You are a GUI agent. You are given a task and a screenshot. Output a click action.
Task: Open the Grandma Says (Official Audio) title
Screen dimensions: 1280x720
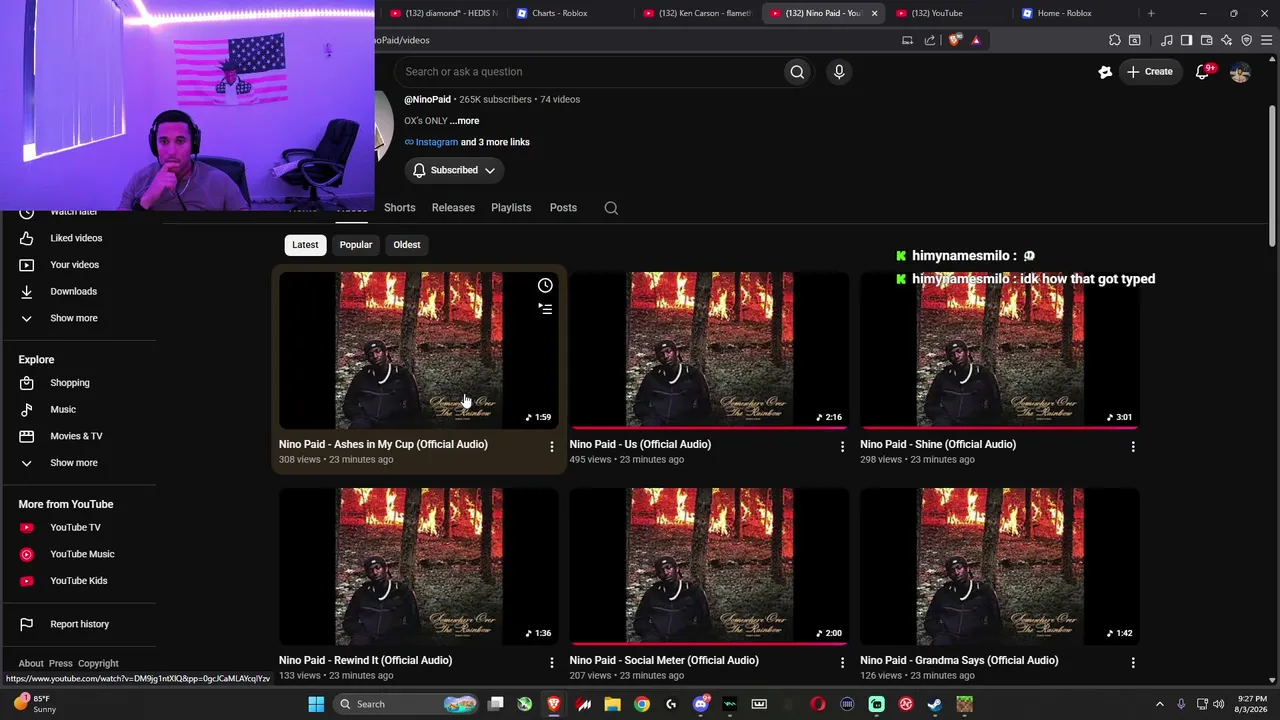coord(959,660)
